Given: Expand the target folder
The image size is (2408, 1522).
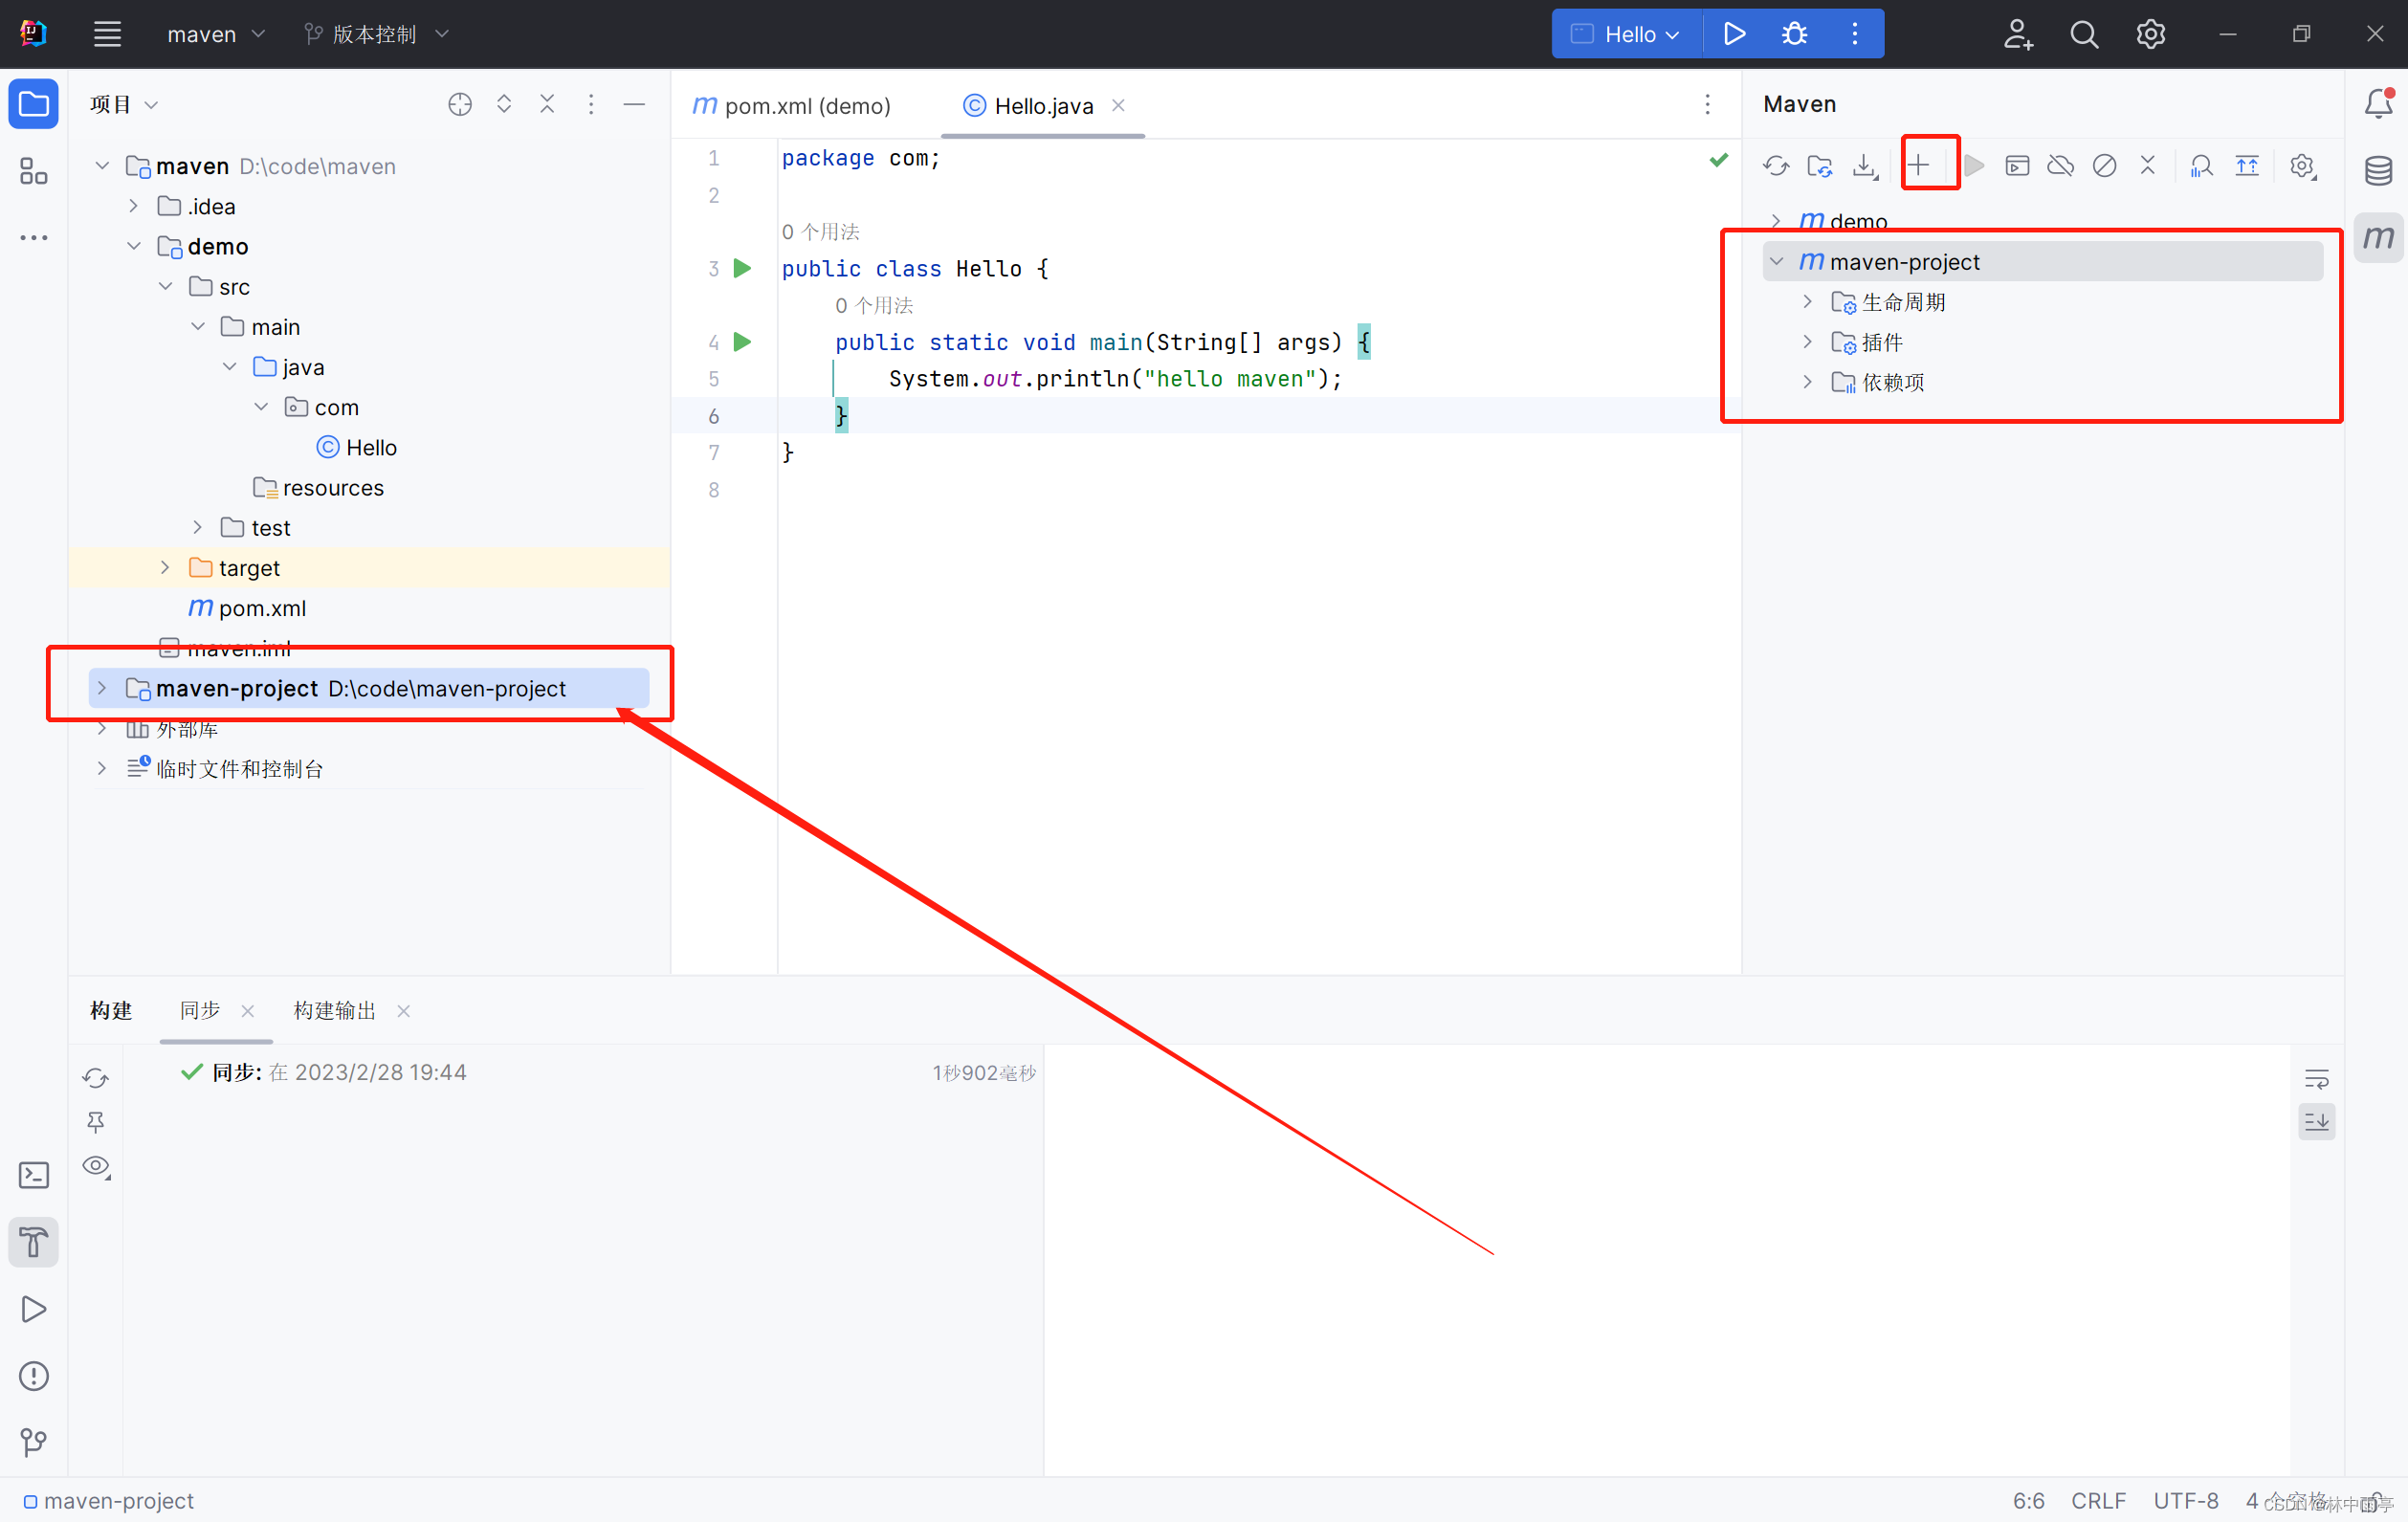Looking at the screenshot, I should point(165,567).
